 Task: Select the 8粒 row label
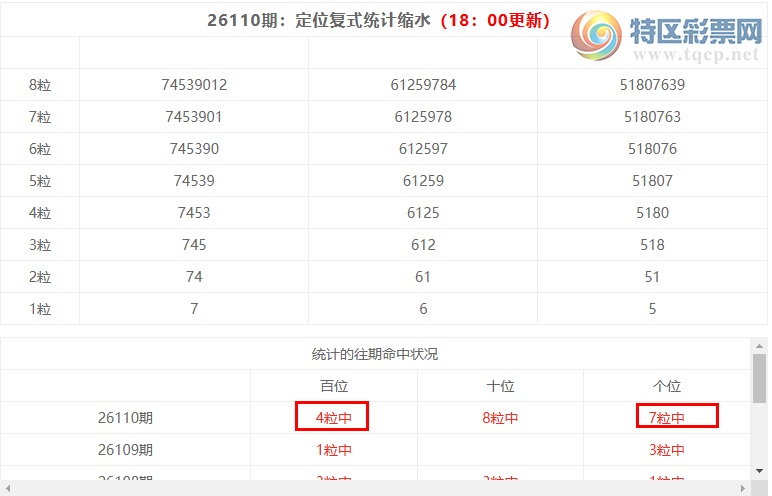click(40, 85)
